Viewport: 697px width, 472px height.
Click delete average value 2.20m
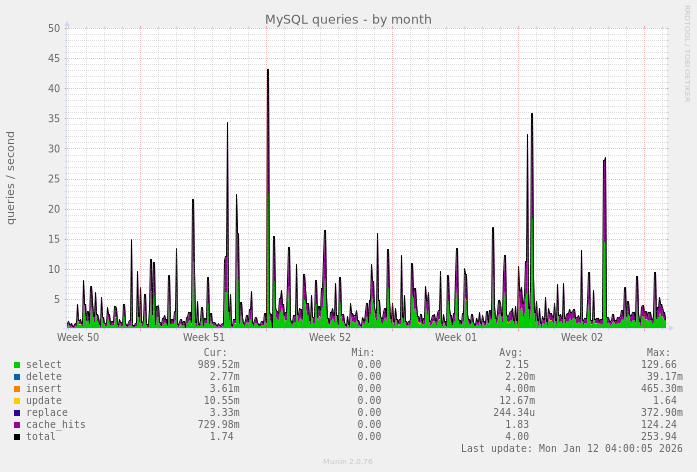click(520, 376)
